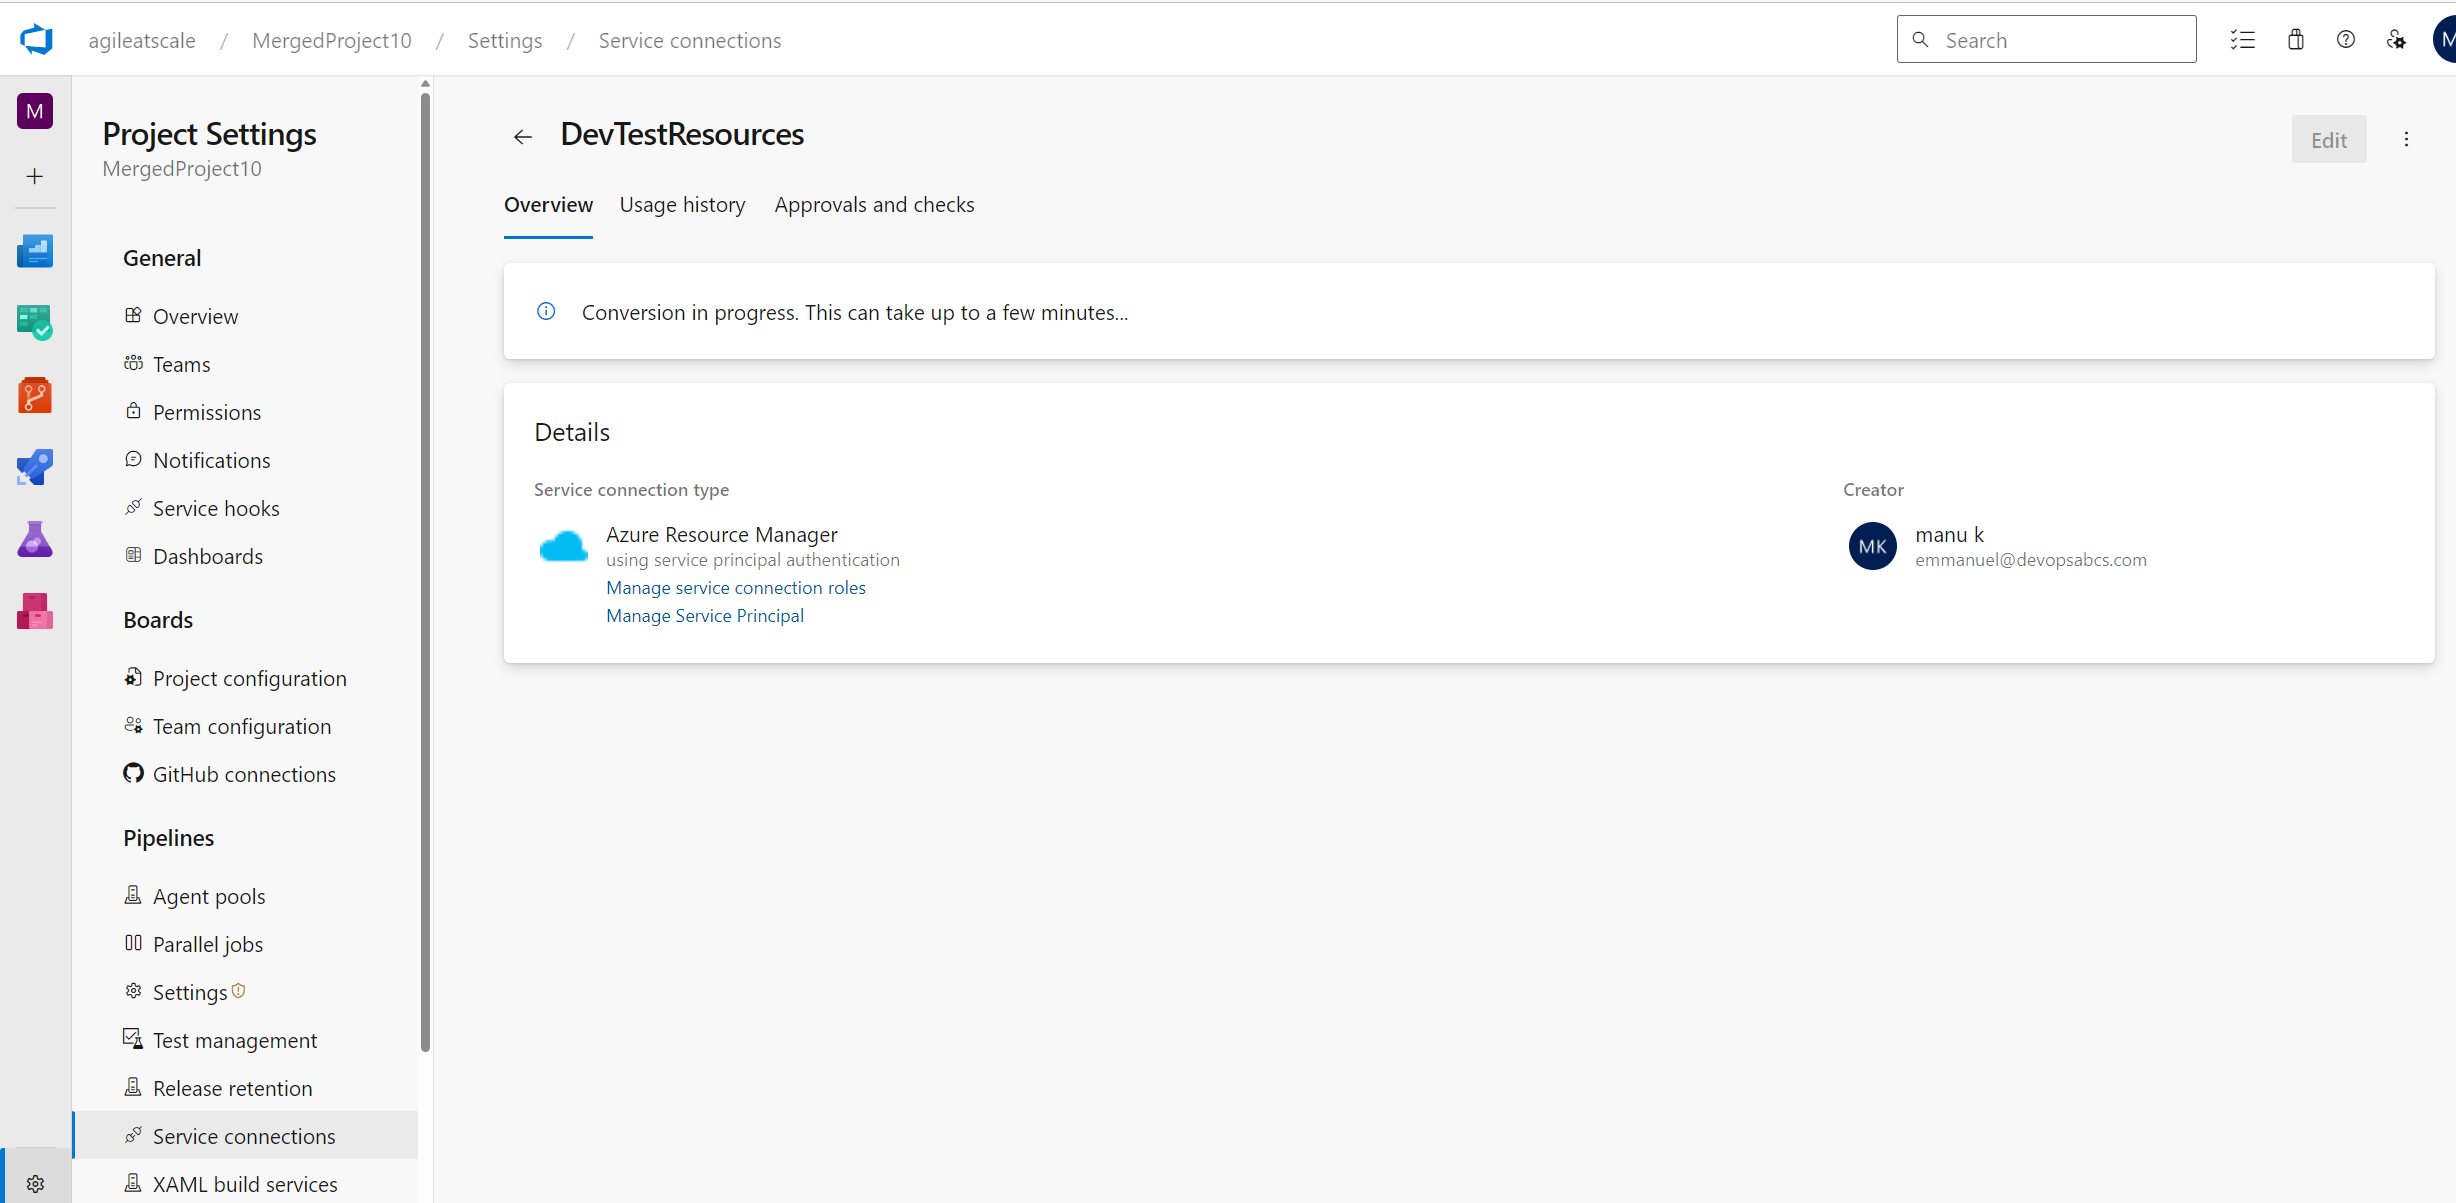Open the work items list icon in the header

[x=2242, y=40]
